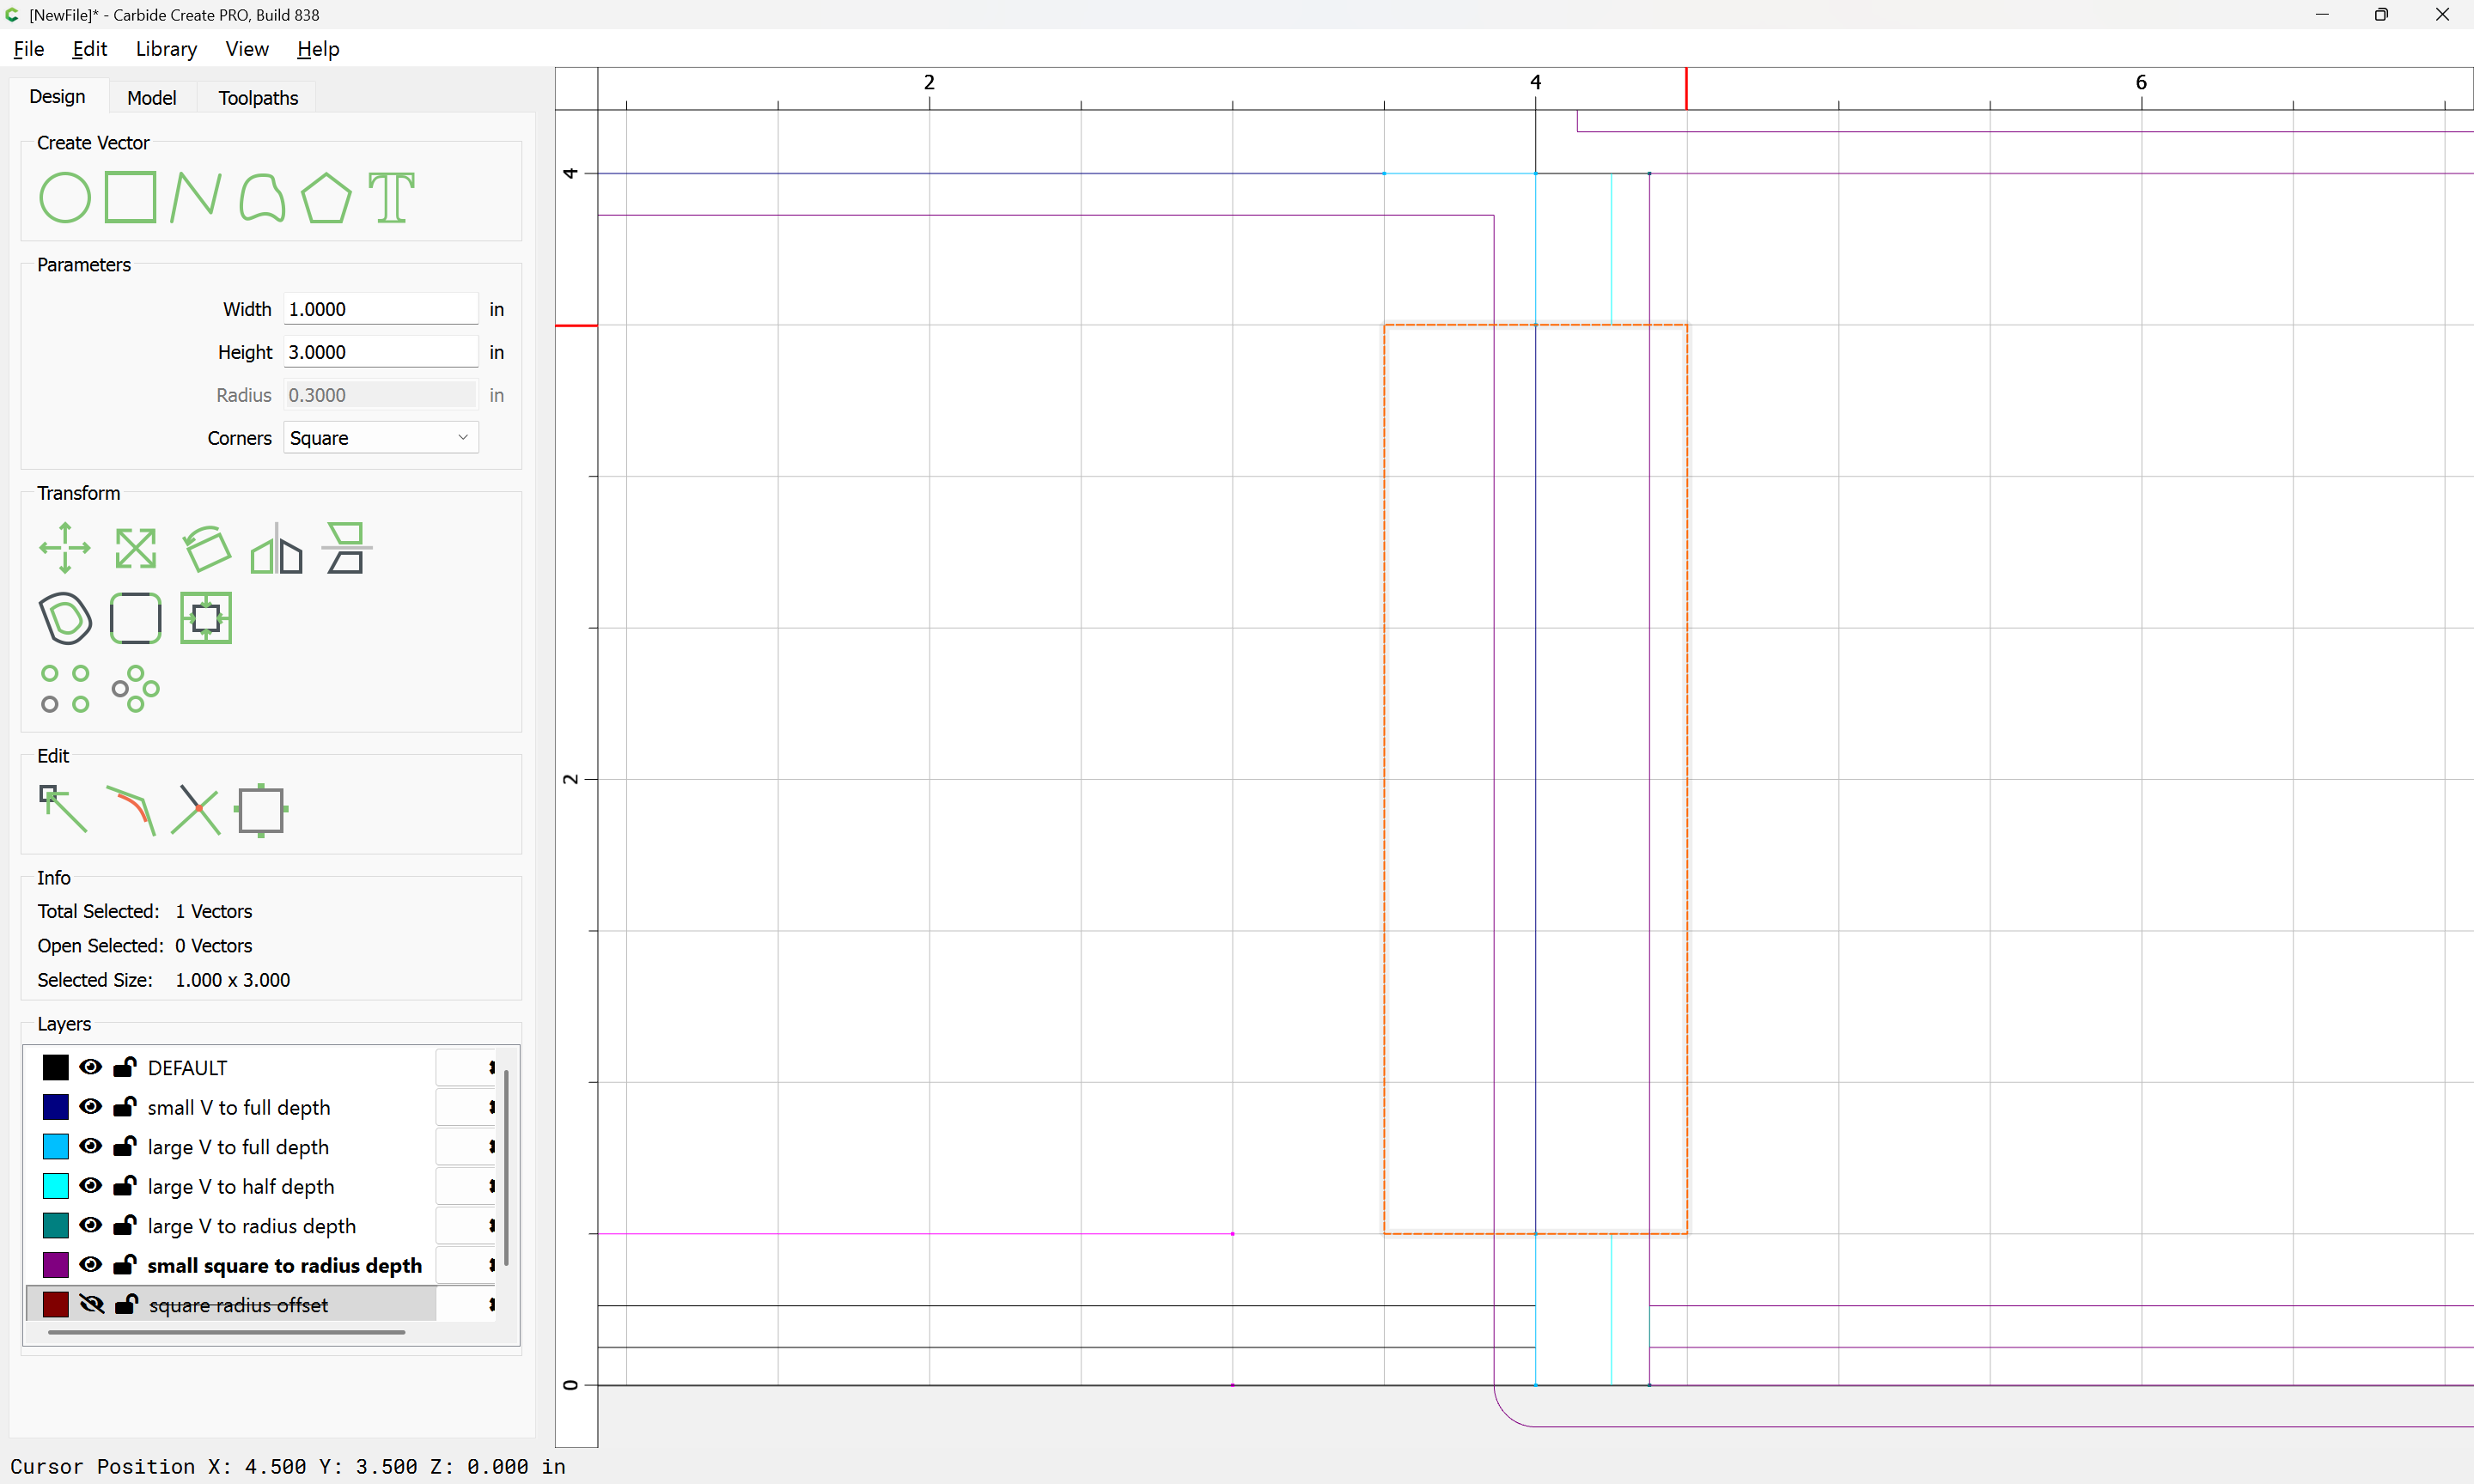Open the Offset Vector tool
Screen dimensions: 2474x1484
click(x=65, y=618)
